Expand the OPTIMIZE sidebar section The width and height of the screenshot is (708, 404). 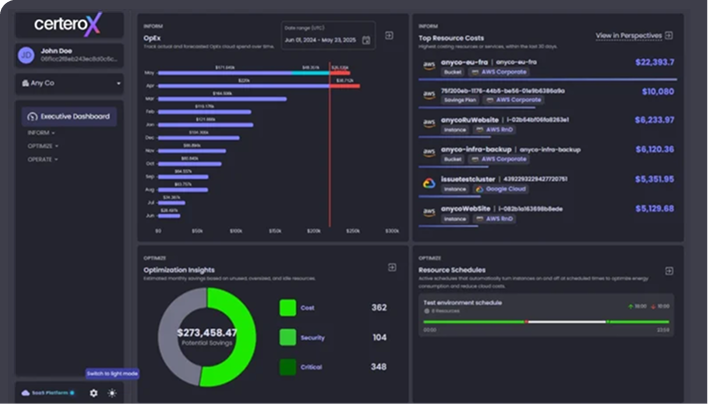(x=43, y=145)
